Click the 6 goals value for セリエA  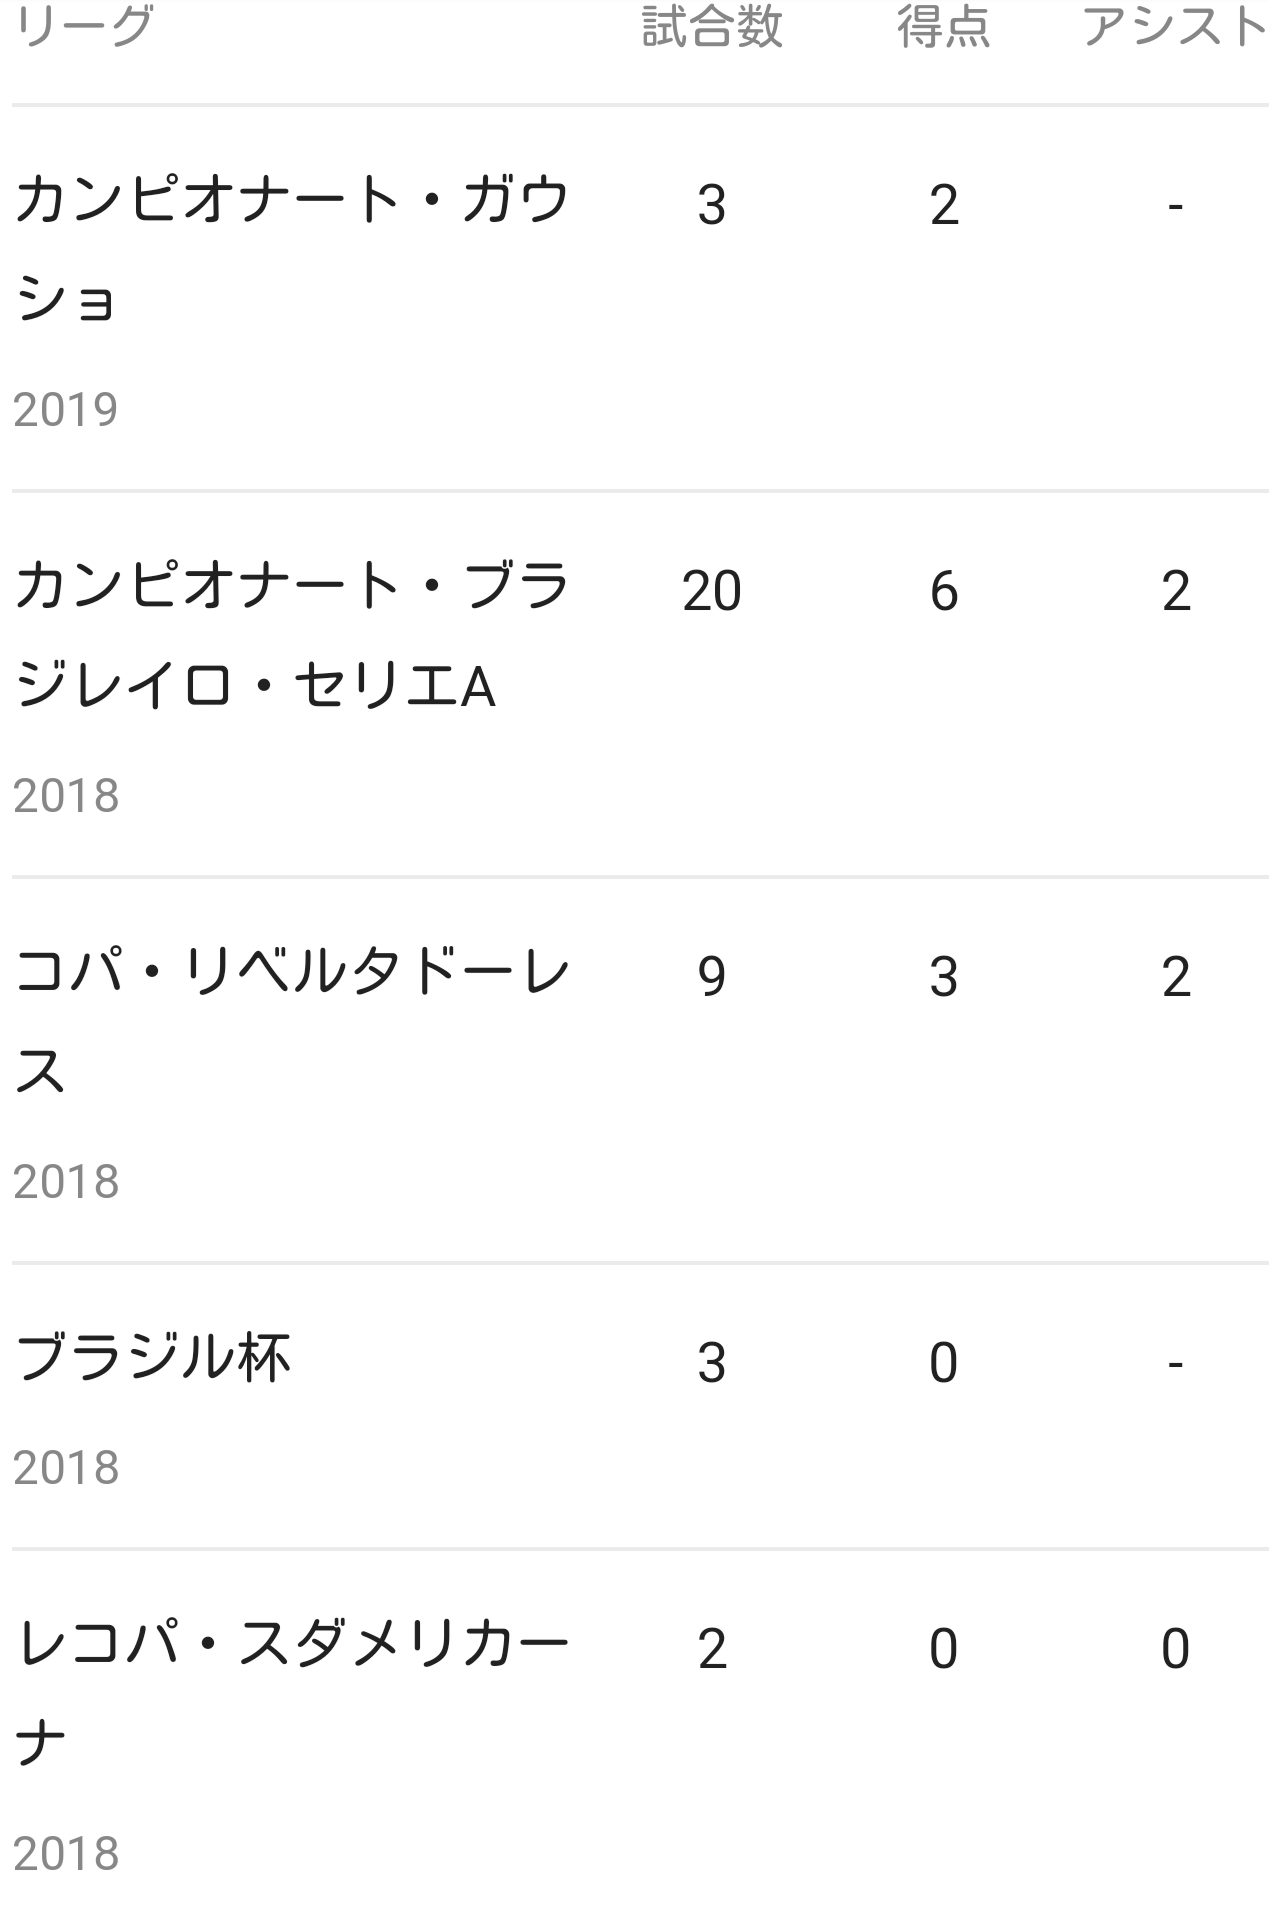[943, 591]
